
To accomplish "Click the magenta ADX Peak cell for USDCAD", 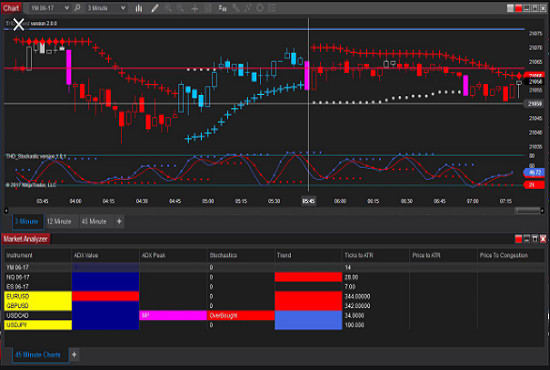I will [x=173, y=315].
